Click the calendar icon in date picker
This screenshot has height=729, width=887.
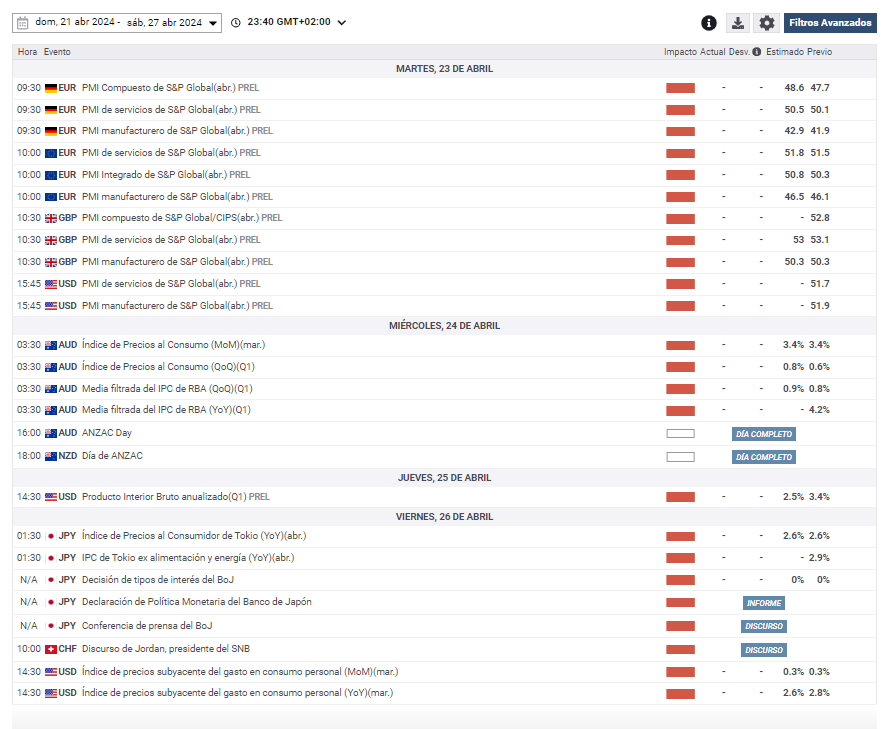pos(22,22)
